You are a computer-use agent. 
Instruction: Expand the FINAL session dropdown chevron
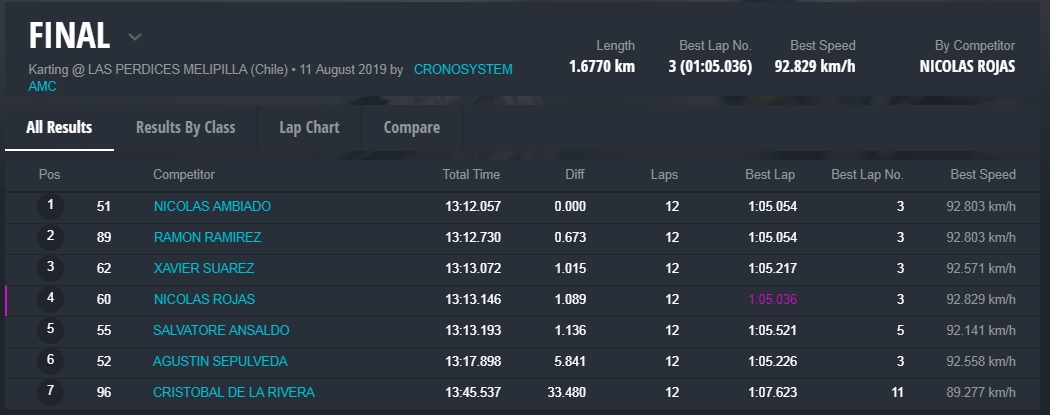click(135, 37)
